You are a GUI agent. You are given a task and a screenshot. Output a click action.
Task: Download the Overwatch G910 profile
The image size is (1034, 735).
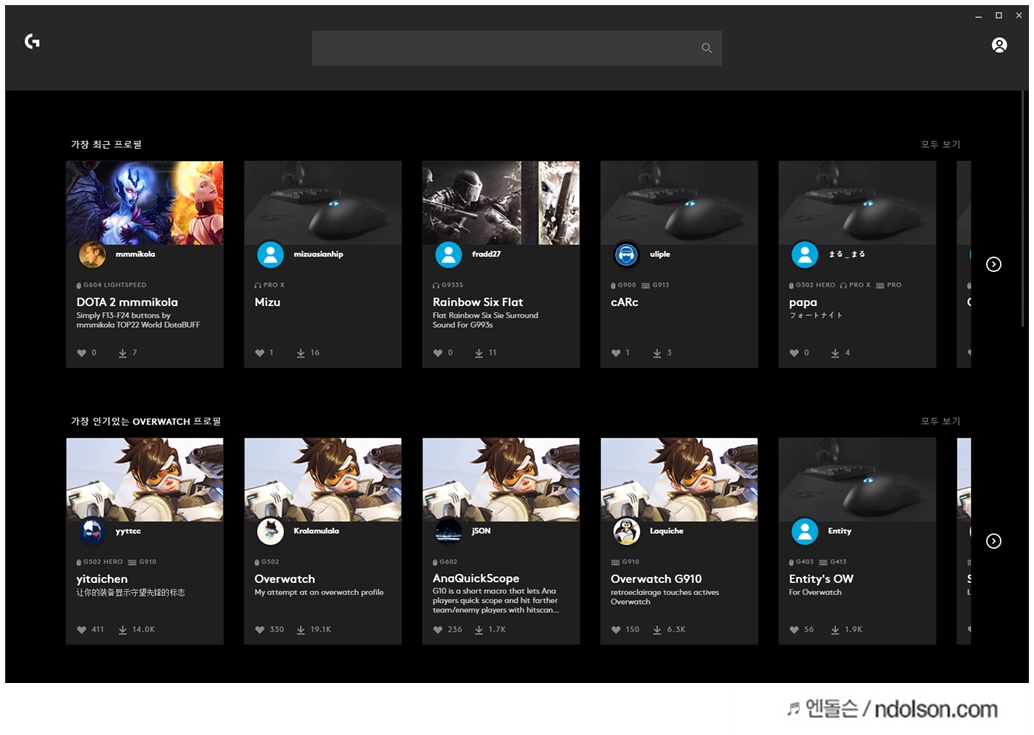point(657,630)
